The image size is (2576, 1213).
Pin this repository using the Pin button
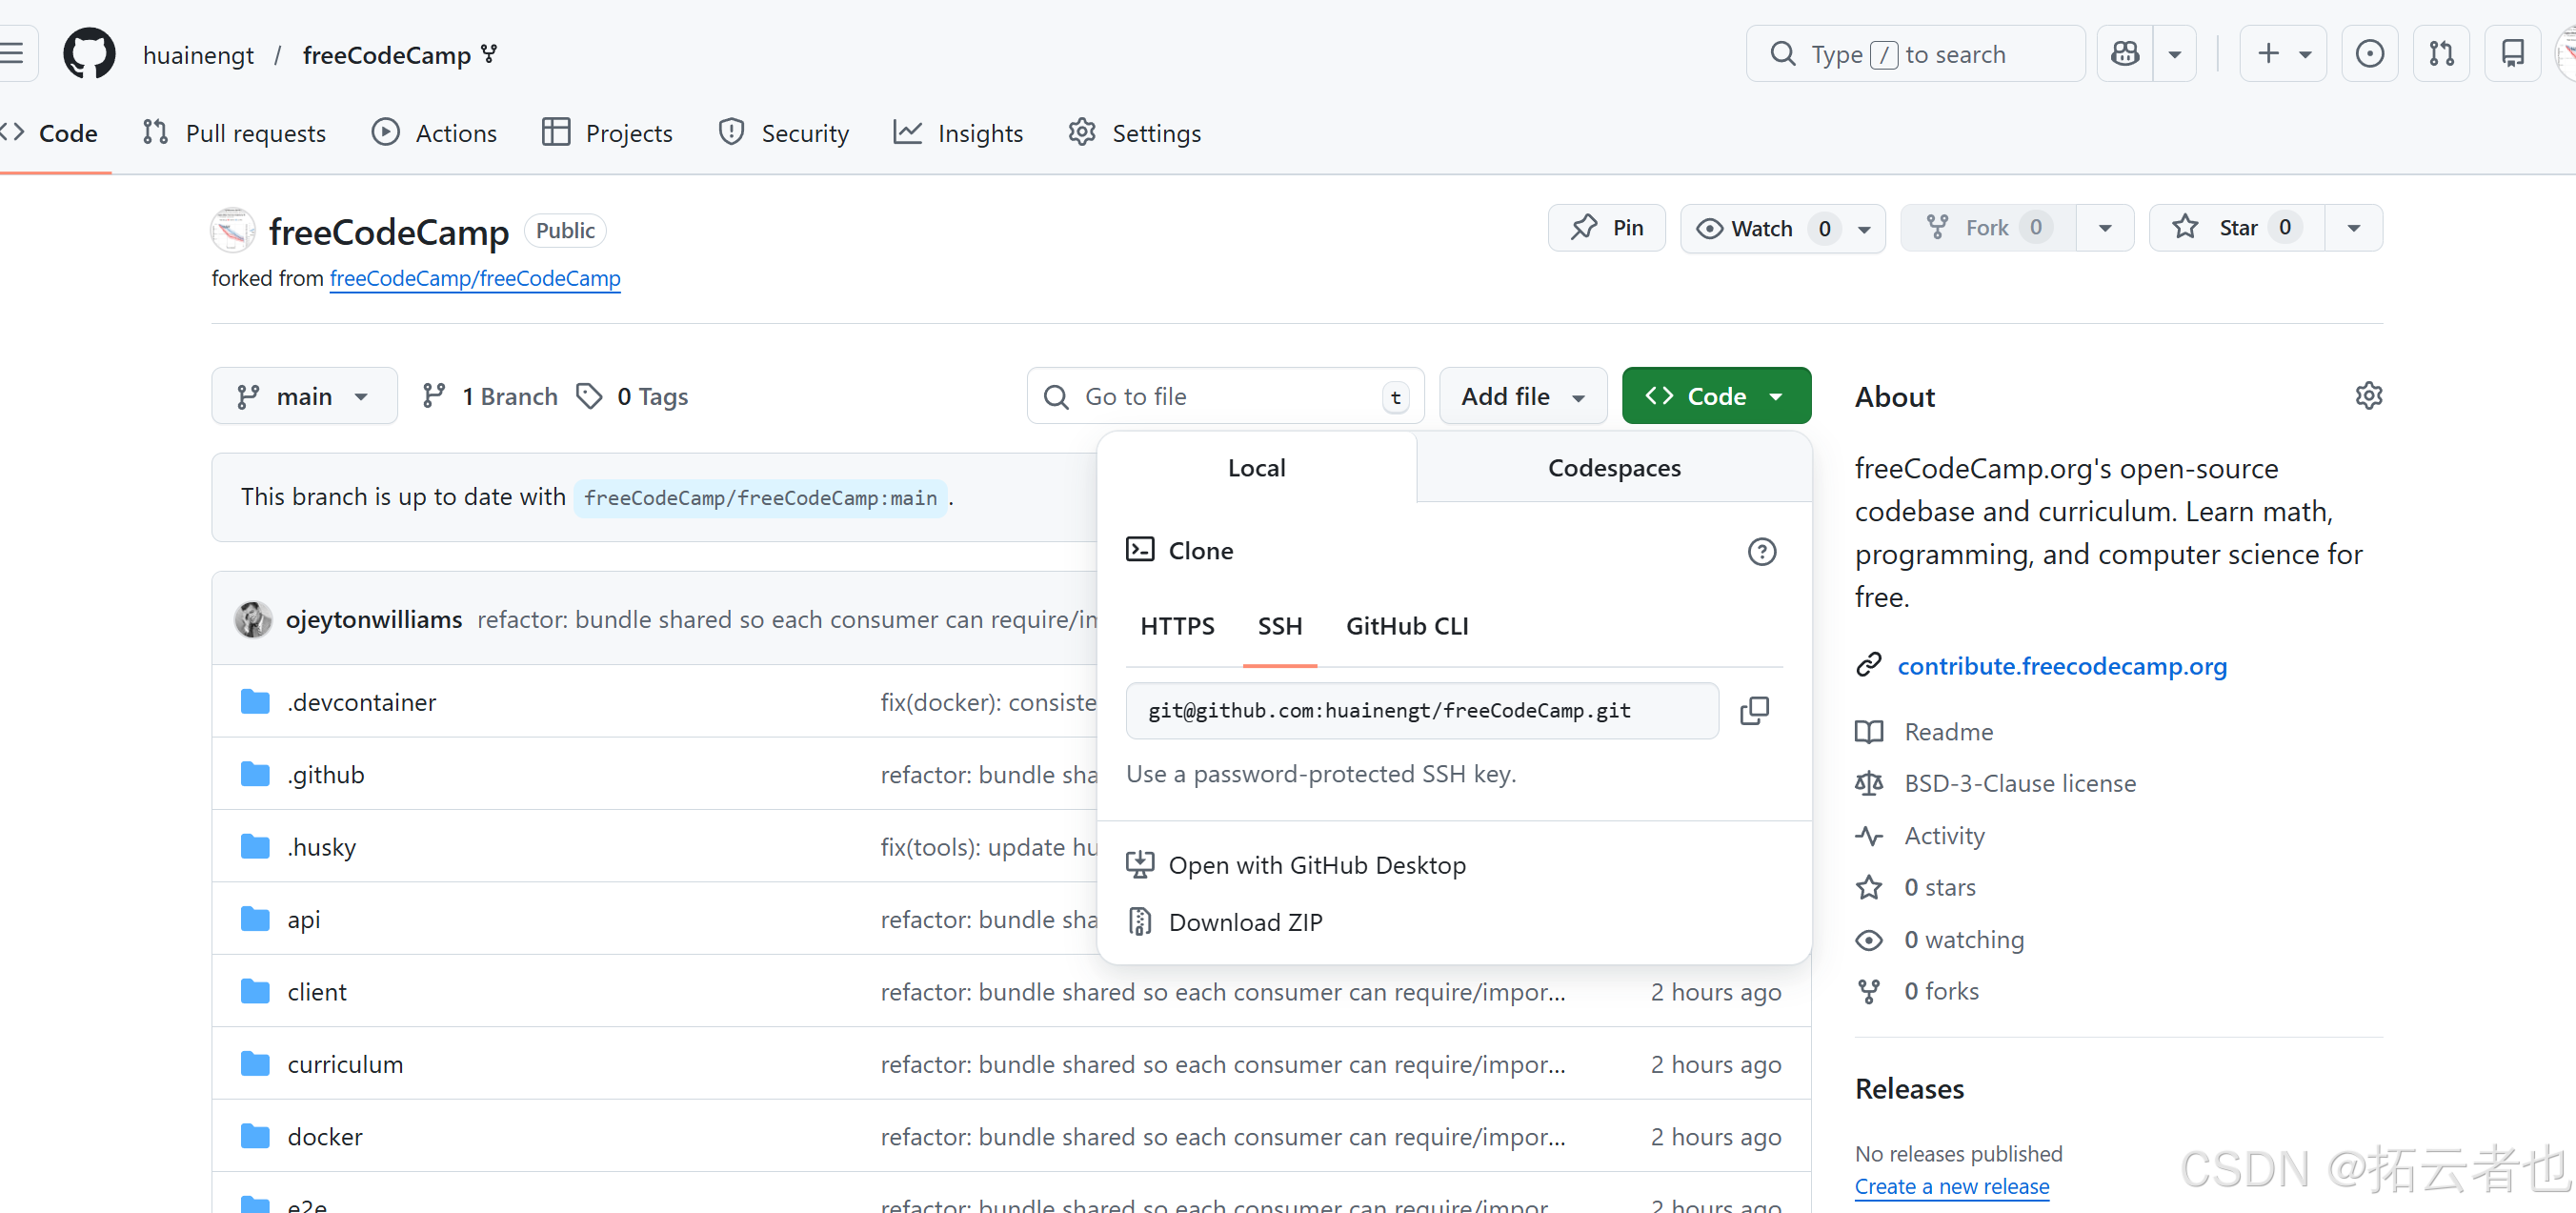tap(1607, 228)
